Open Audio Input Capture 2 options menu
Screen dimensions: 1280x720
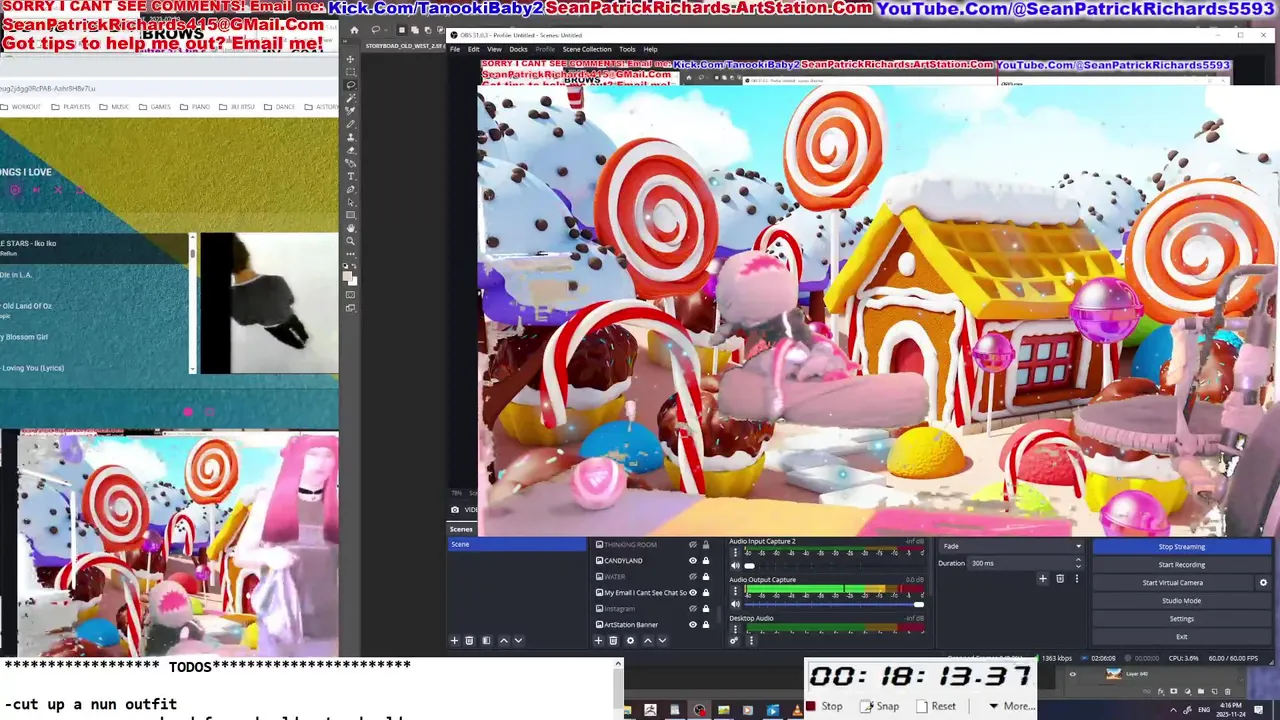click(x=736, y=553)
